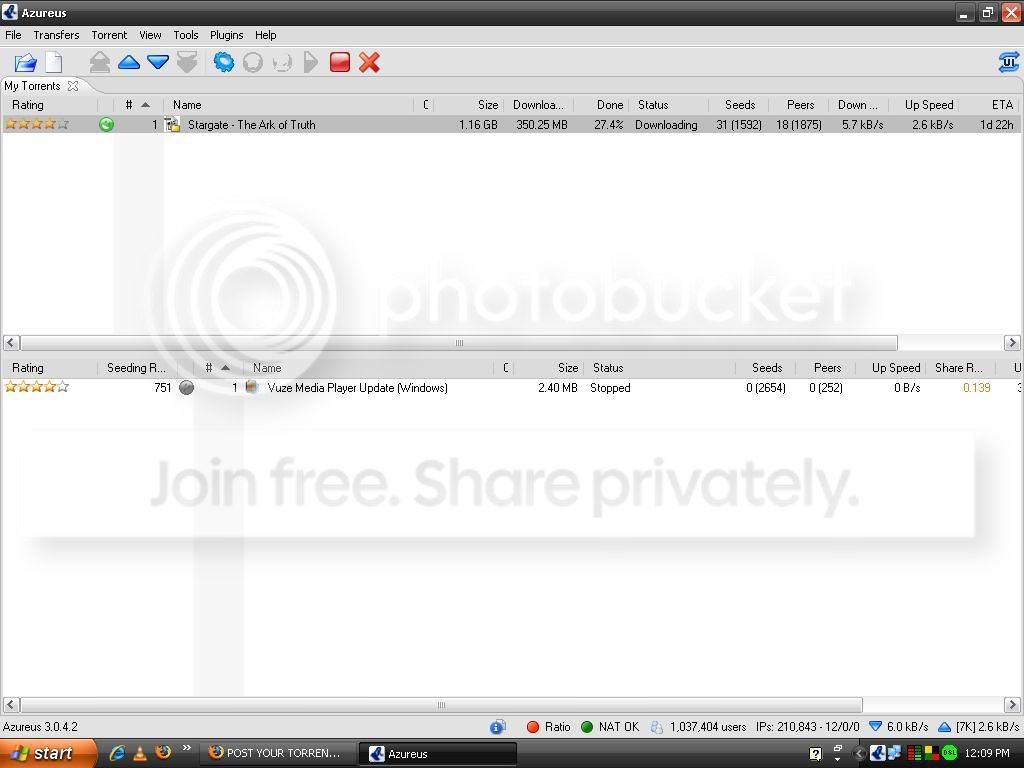Select 'Vuze Media Player Update (Windows)' row

pos(511,387)
